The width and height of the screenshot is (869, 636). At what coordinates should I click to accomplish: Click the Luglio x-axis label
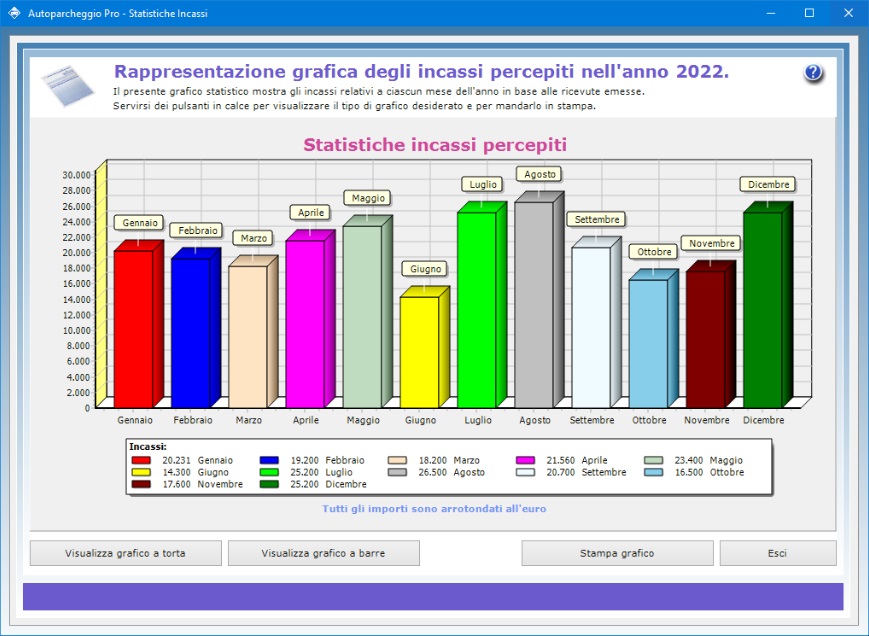[x=478, y=420]
